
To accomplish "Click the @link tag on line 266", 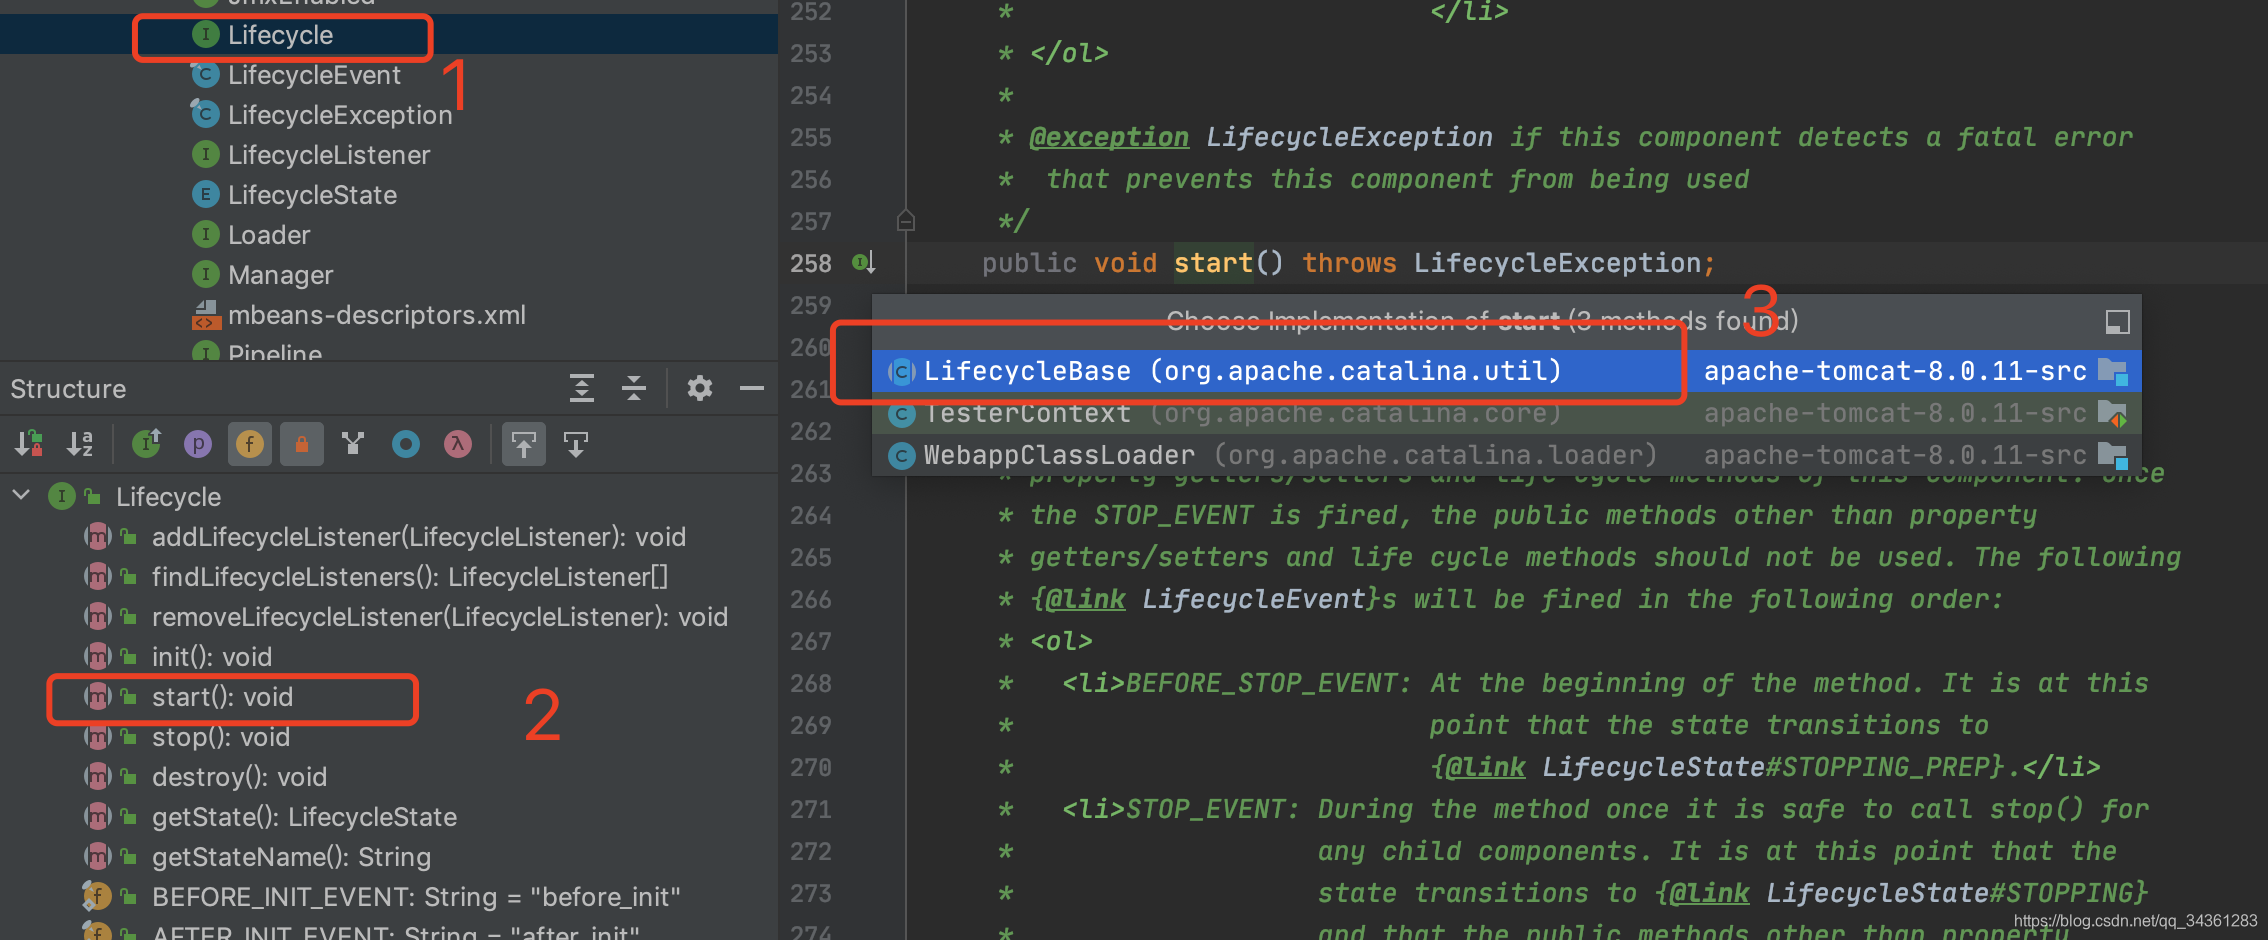I will click(x=1085, y=599).
